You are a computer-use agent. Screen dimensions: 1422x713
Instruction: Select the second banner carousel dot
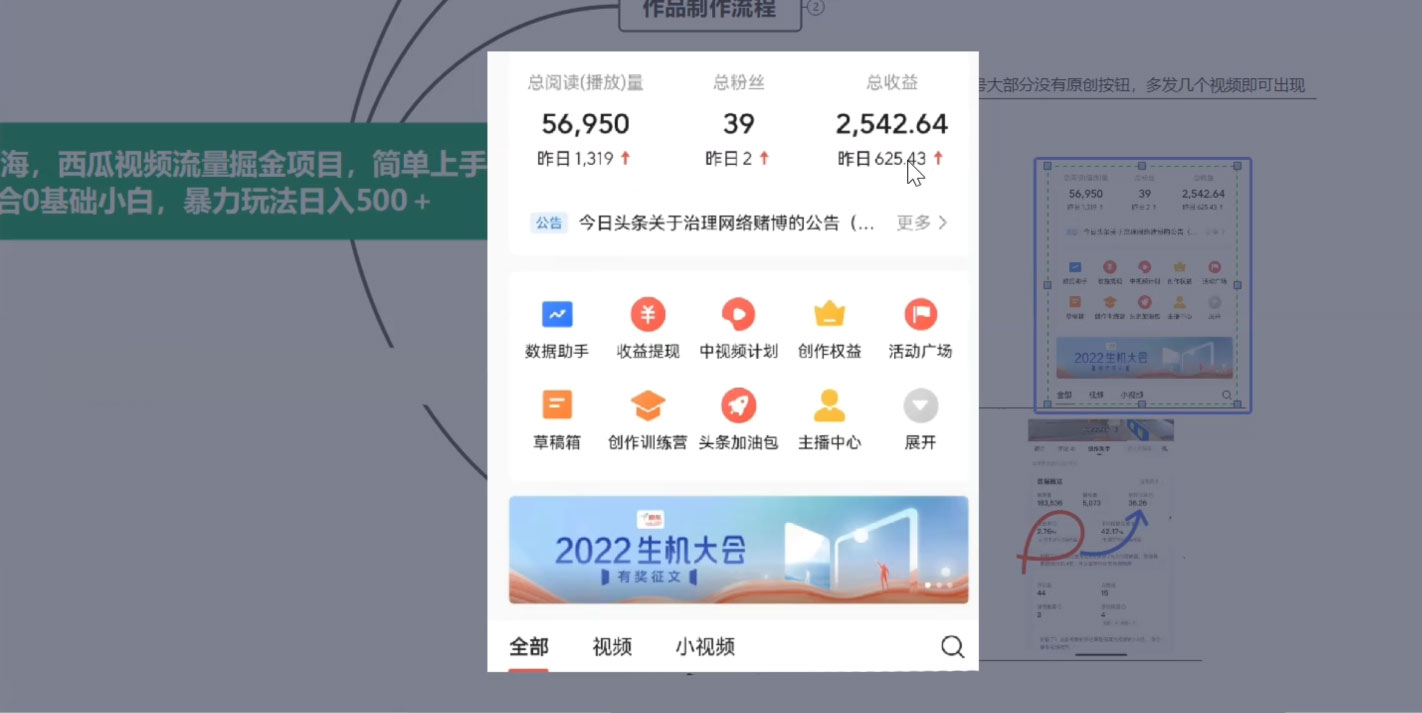[x=937, y=585]
